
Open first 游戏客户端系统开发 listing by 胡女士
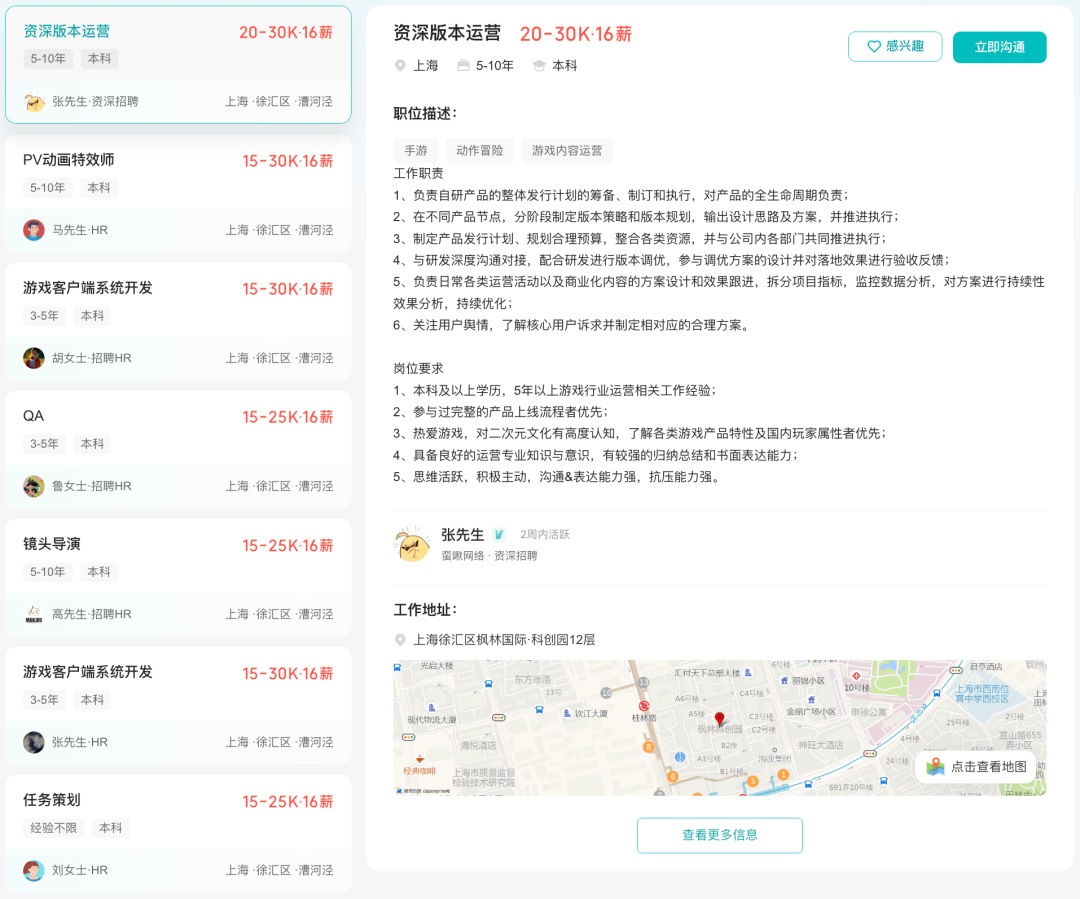point(178,321)
